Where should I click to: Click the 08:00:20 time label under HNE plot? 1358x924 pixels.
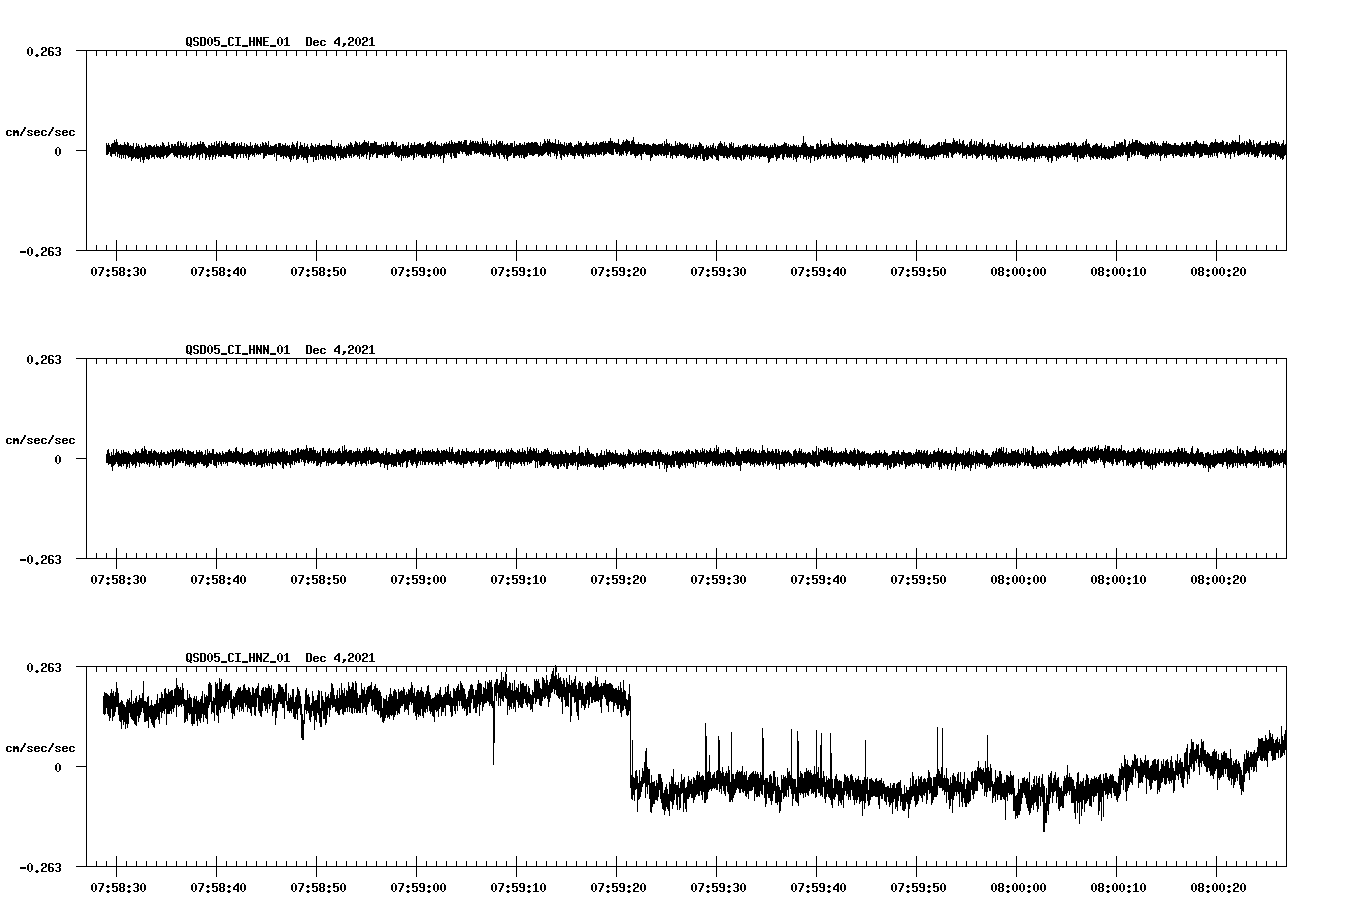point(1218,272)
